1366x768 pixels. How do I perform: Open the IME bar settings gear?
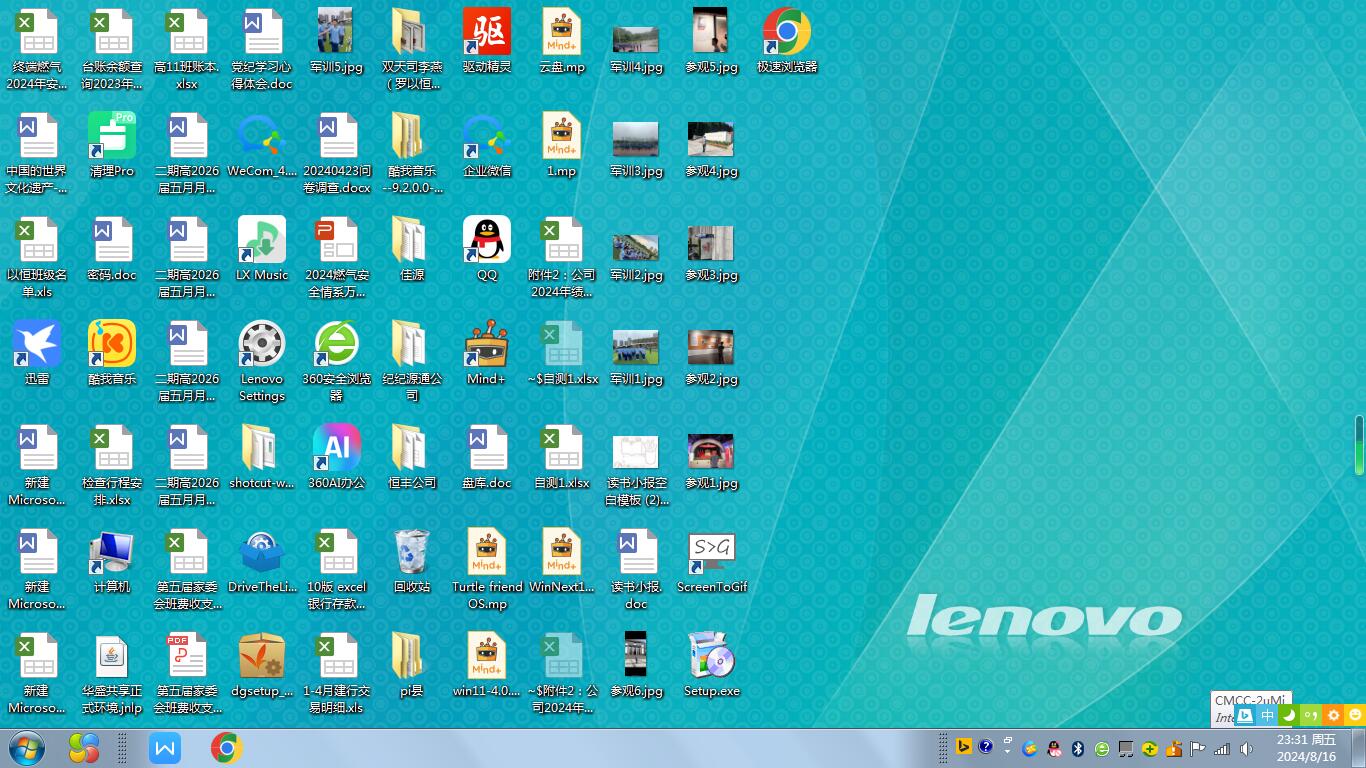[x=1333, y=715]
